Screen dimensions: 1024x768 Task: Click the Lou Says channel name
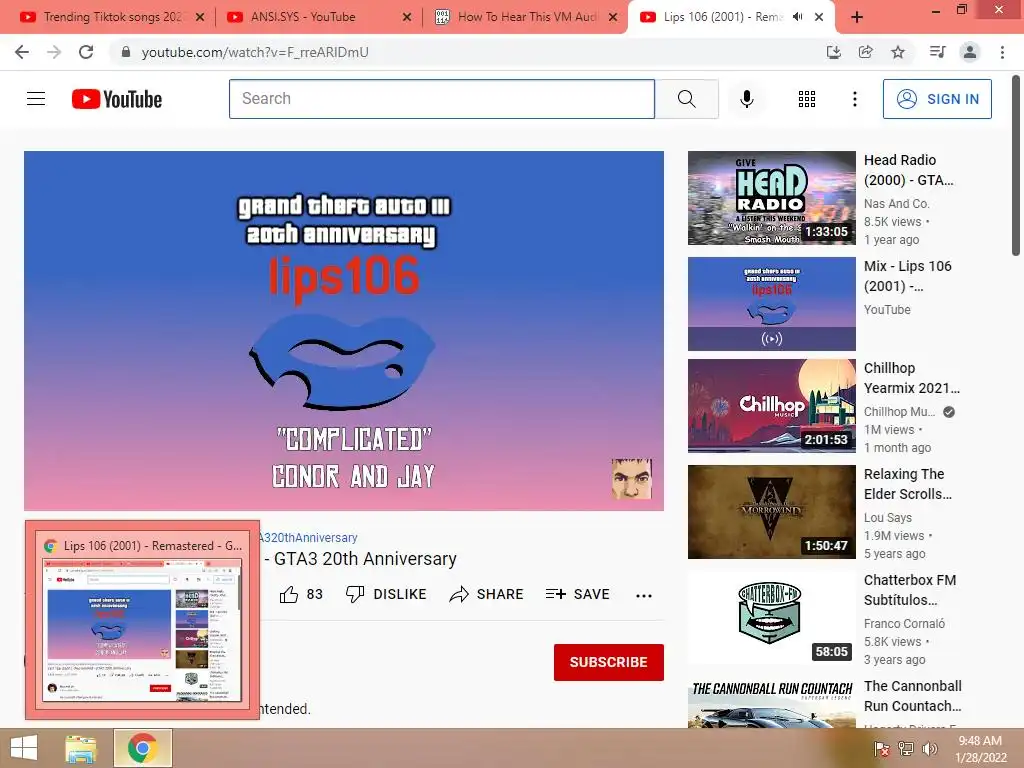888,518
